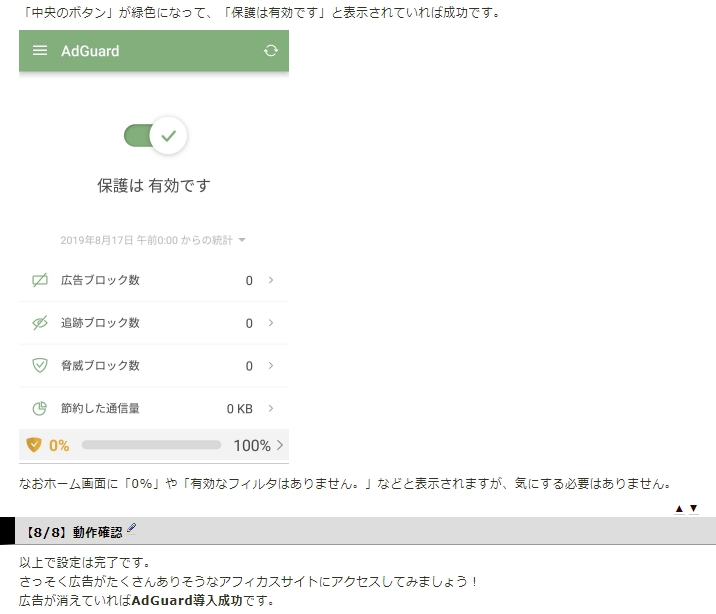
Task: Click the 追跡ブロック数 crossed-eye icon
Action: click(40, 323)
